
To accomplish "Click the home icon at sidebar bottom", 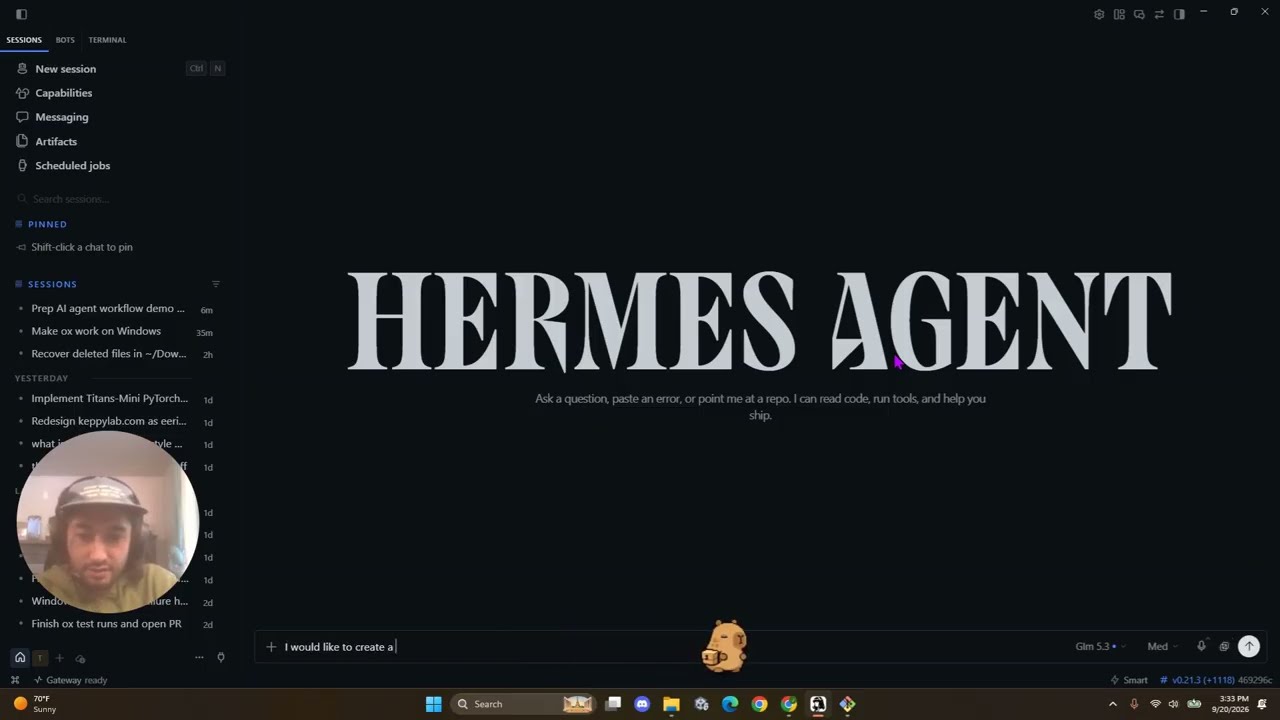I will point(20,658).
